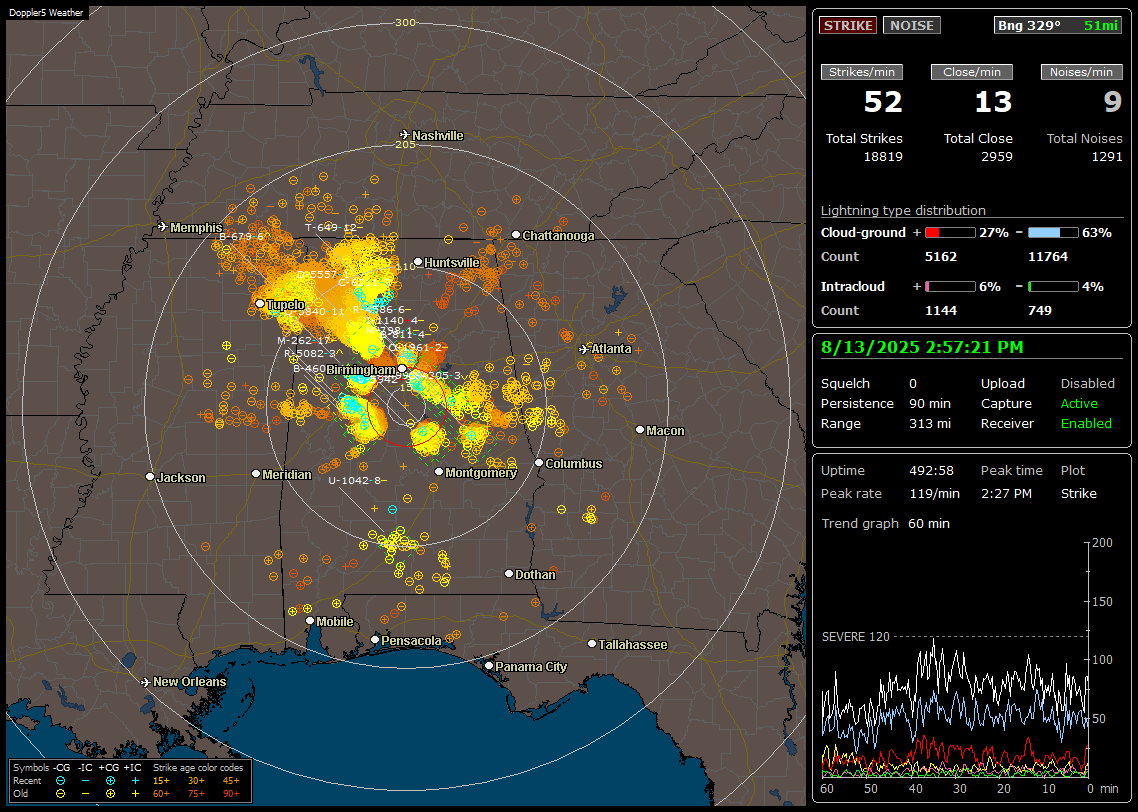Select the New Orleans airport icon
The width and height of the screenshot is (1138, 812).
145,682
